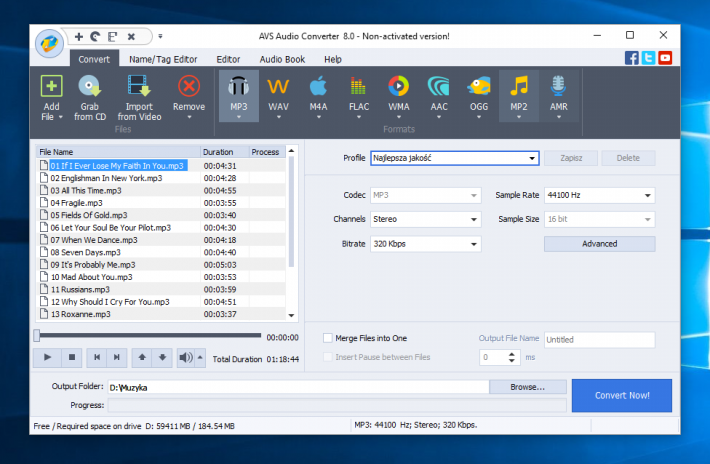The image size is (710, 464).
Task: Click the Output Folder path field
Action: [298, 387]
